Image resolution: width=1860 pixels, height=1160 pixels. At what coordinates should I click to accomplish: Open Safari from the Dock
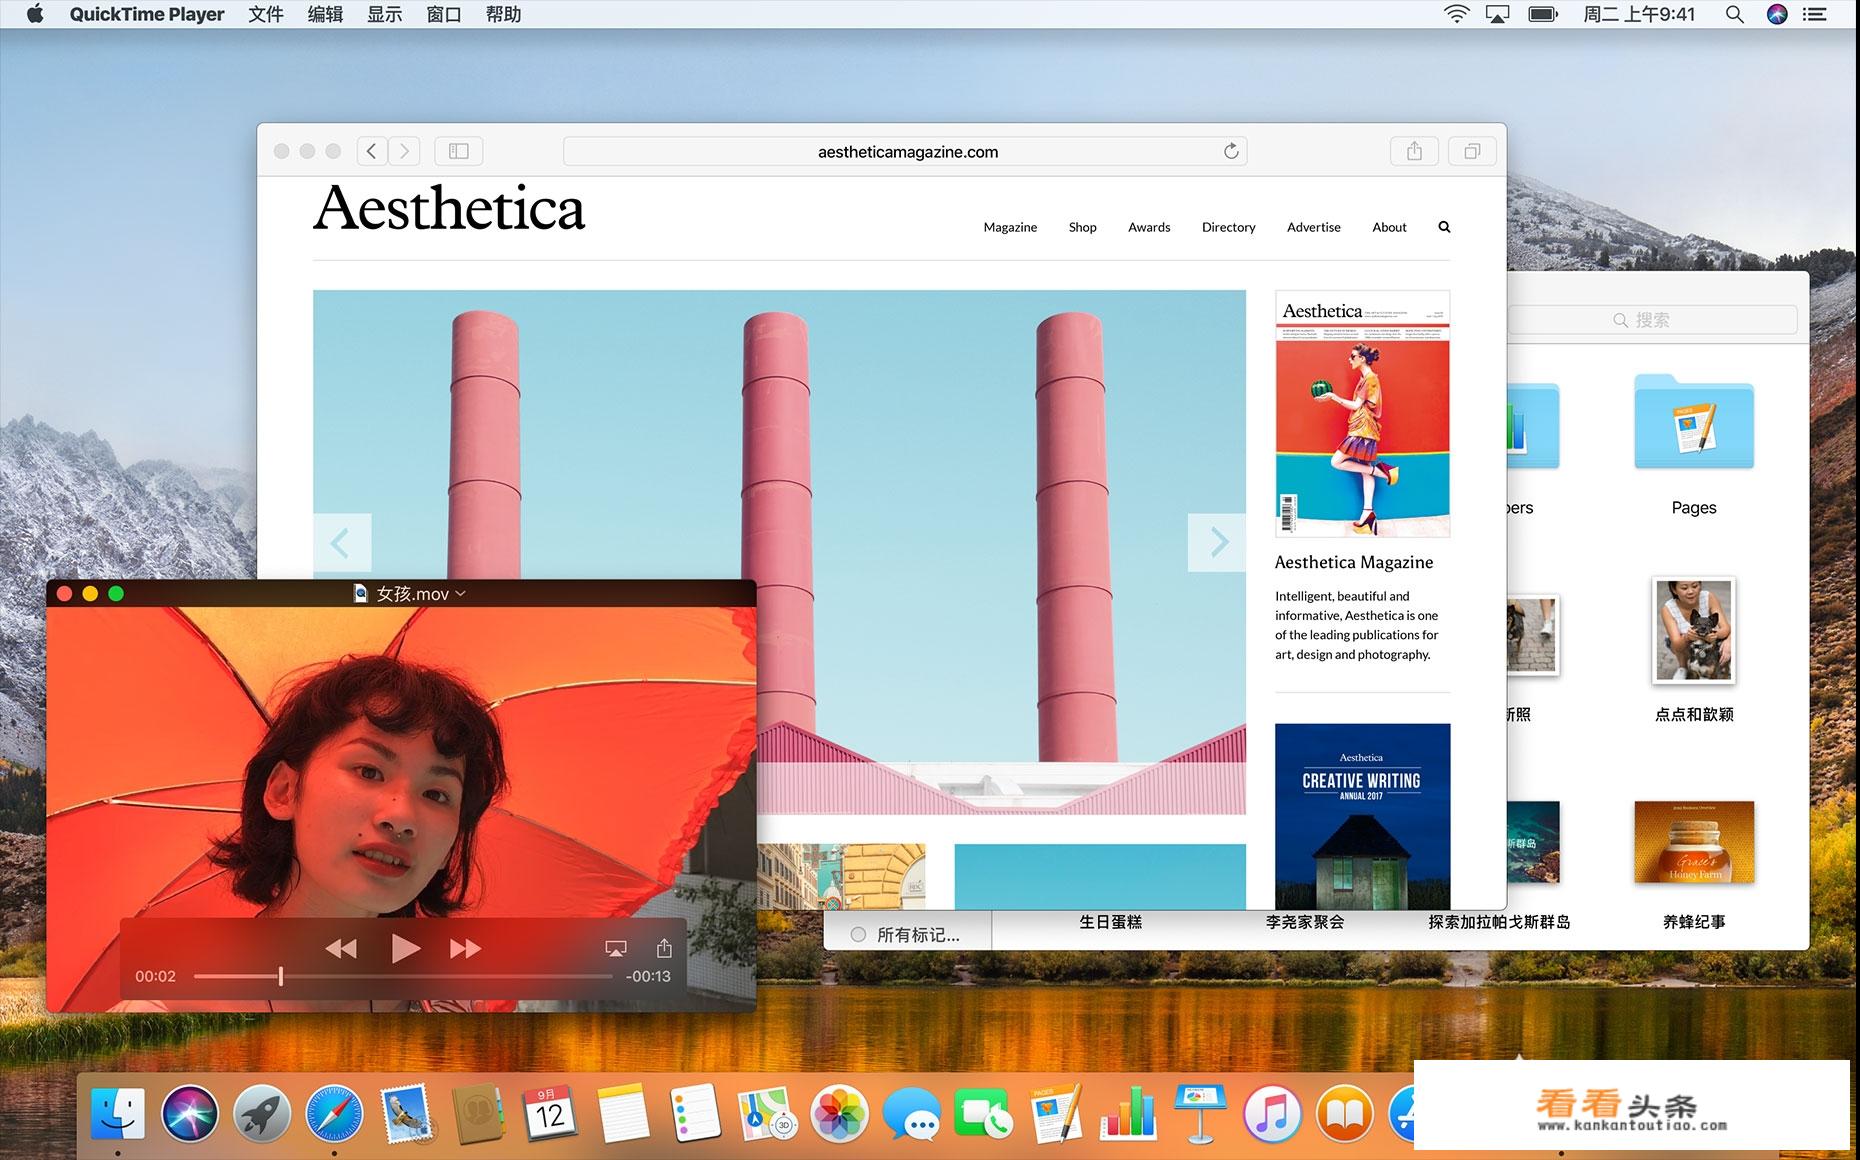click(334, 1113)
